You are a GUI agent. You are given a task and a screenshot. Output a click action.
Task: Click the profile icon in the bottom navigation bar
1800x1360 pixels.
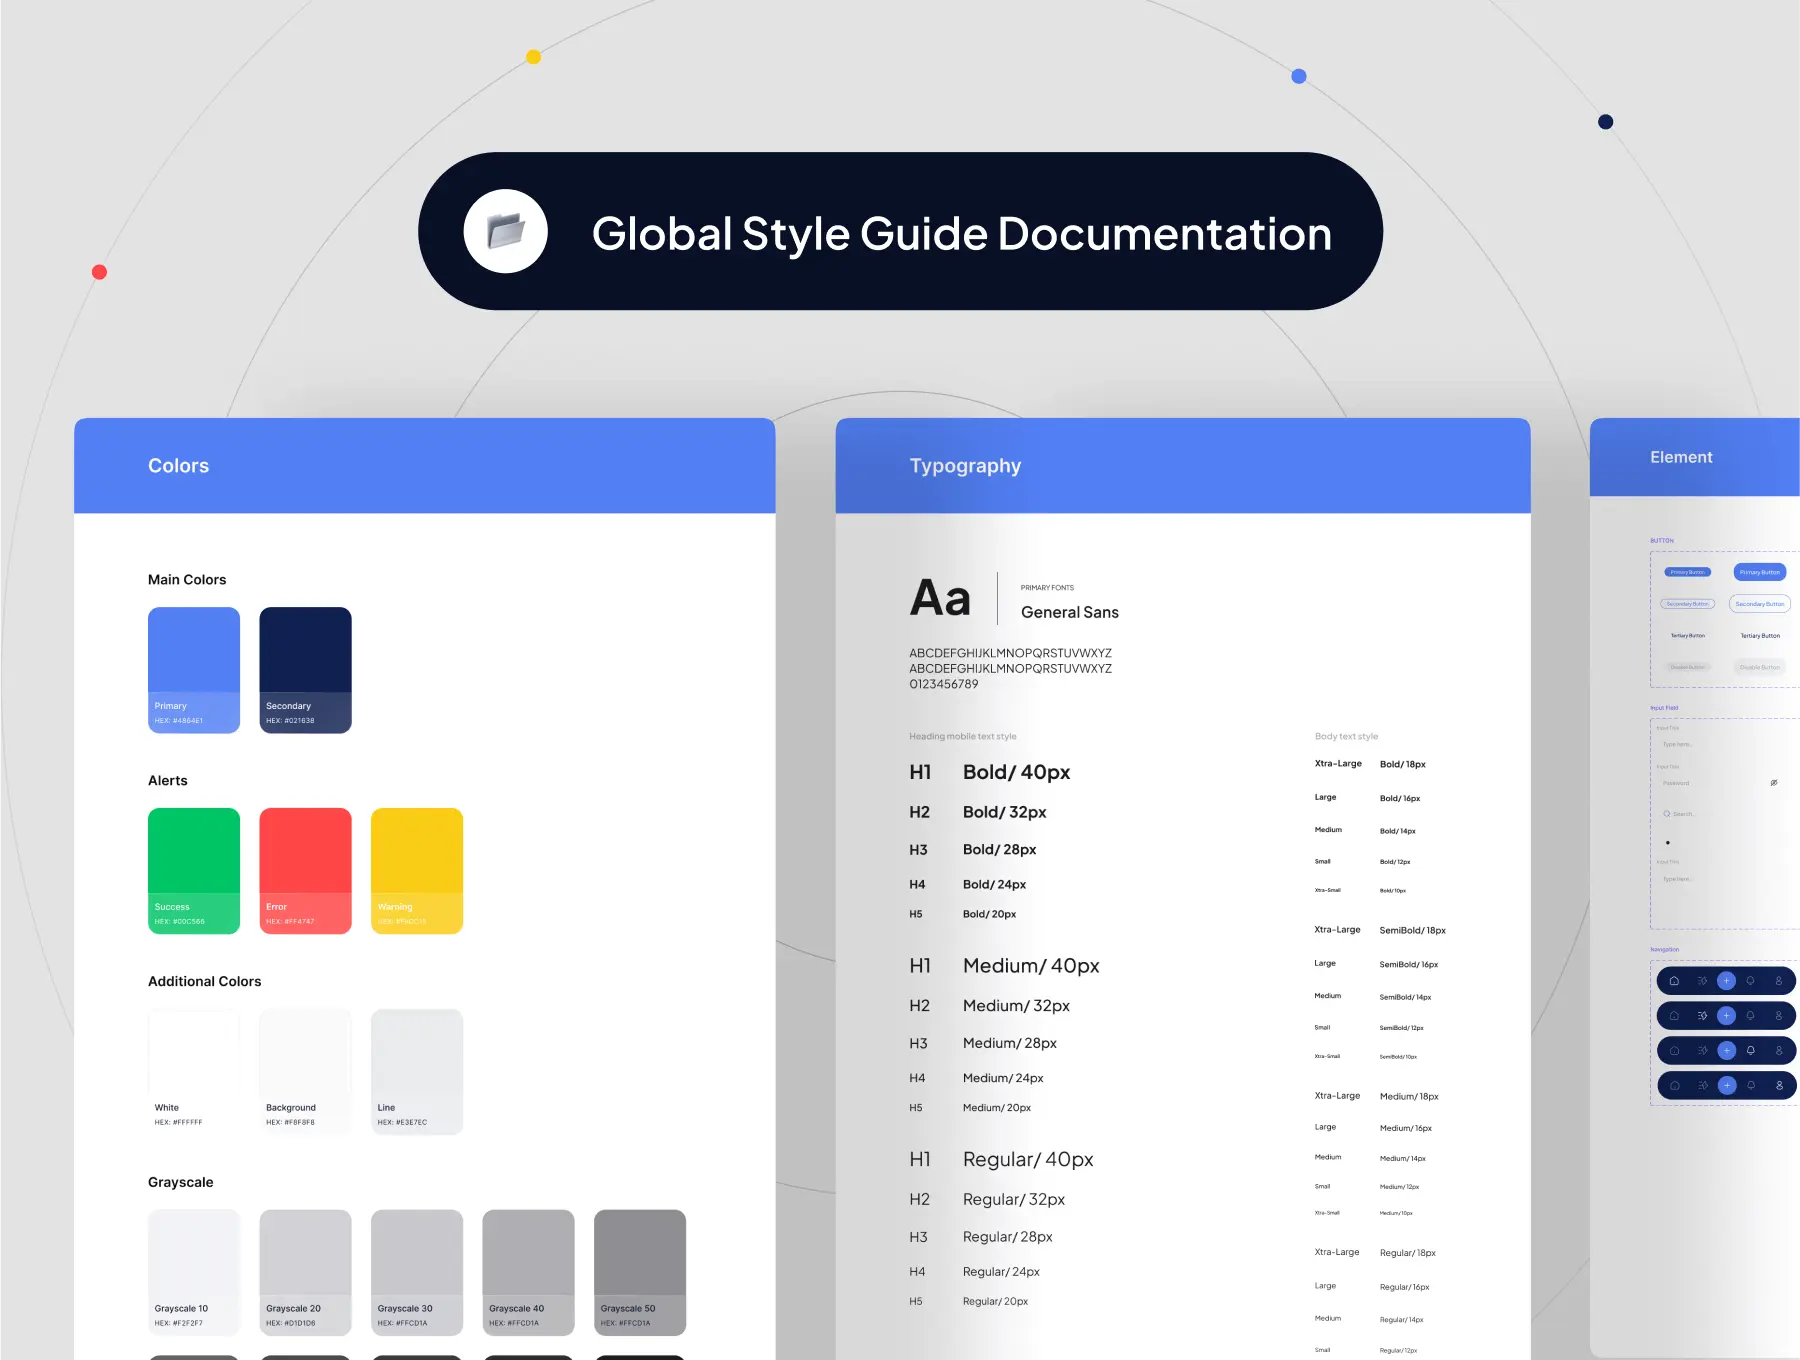[x=1779, y=1086]
